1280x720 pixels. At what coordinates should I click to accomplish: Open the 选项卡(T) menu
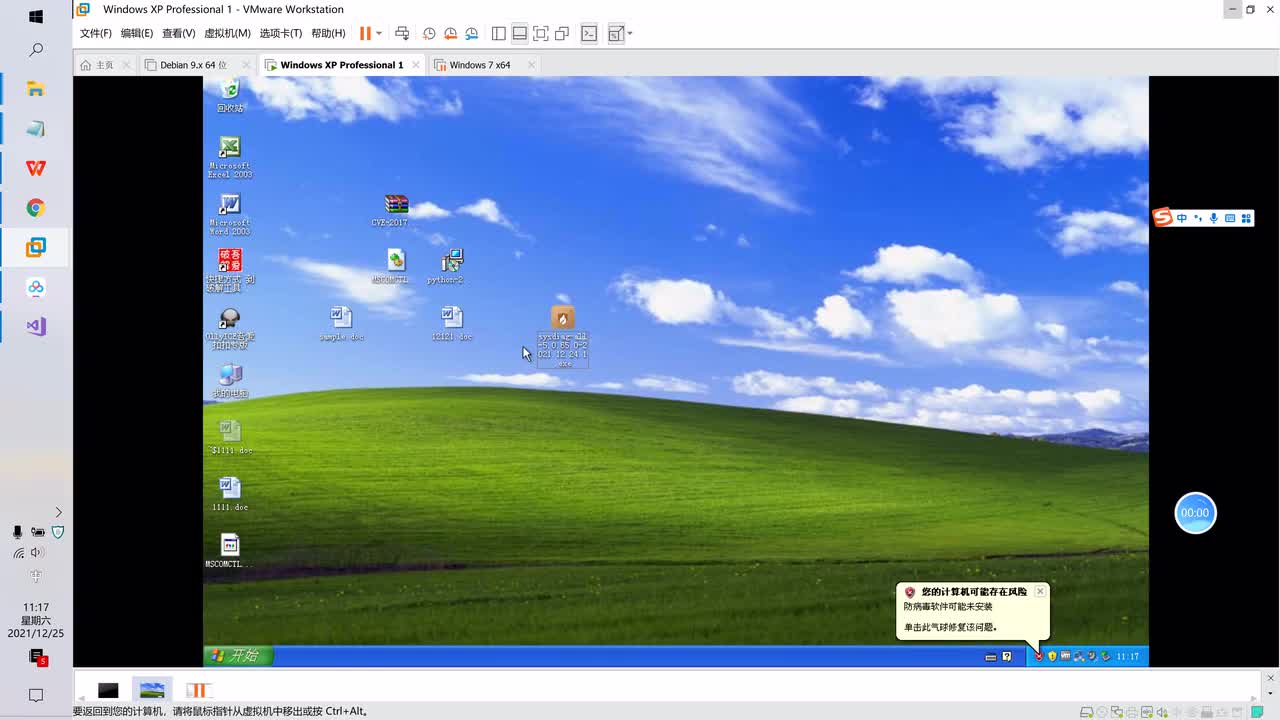pos(281,33)
